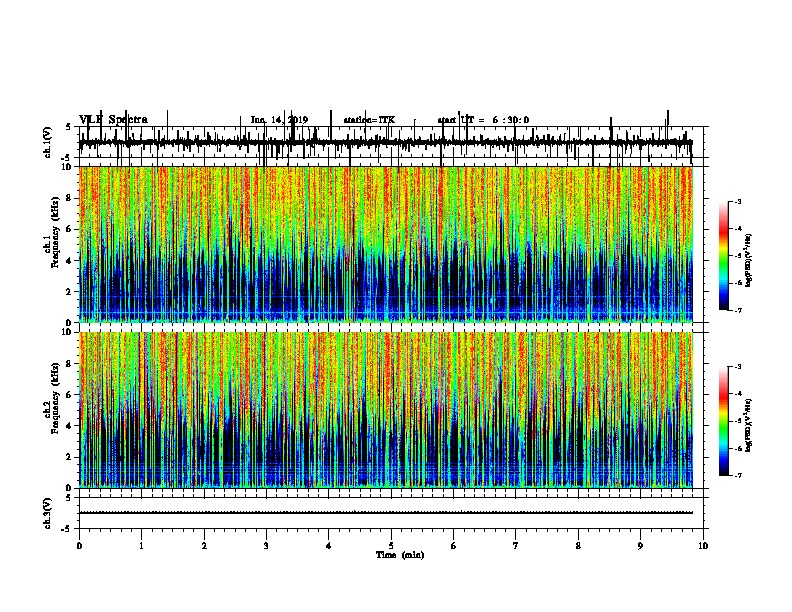
Task: Click the ch.1 colorbar "log(PSD)" label
Action: (748, 261)
